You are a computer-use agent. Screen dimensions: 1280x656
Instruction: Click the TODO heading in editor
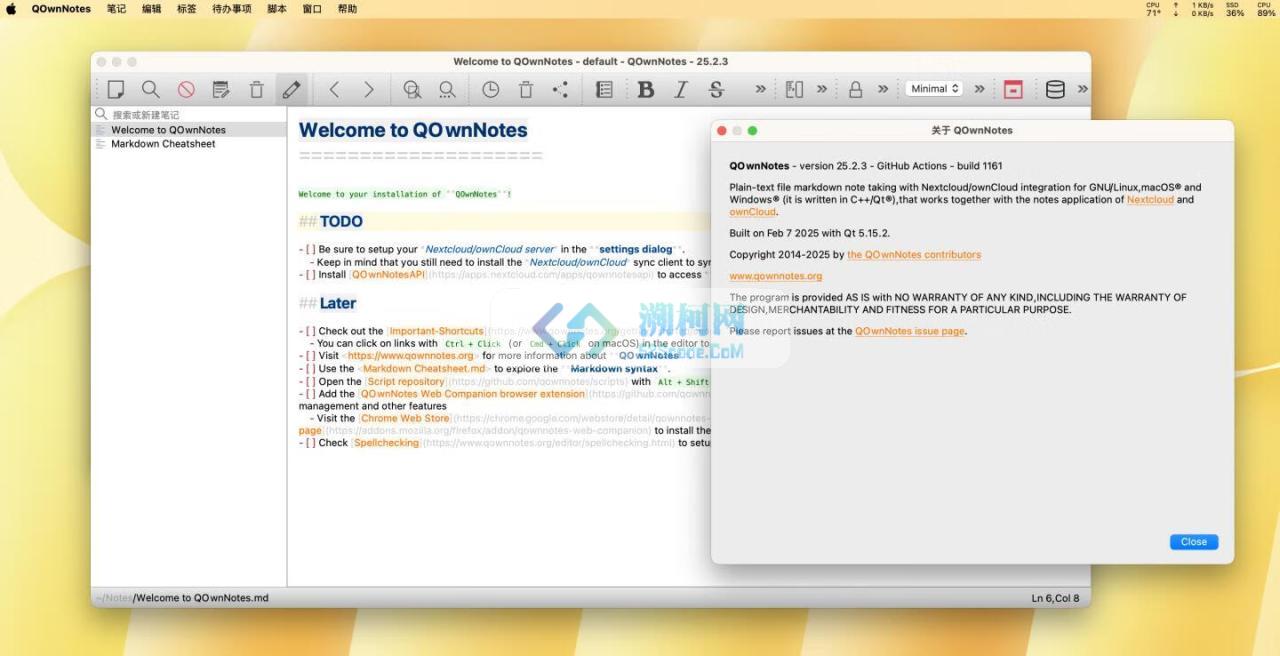pyautogui.click(x=341, y=222)
